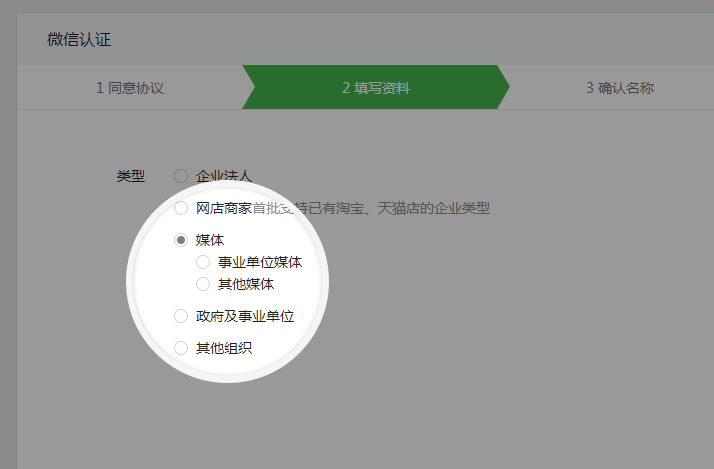Click the 媒体 option text label
The width and height of the screenshot is (714, 469).
tap(210, 240)
